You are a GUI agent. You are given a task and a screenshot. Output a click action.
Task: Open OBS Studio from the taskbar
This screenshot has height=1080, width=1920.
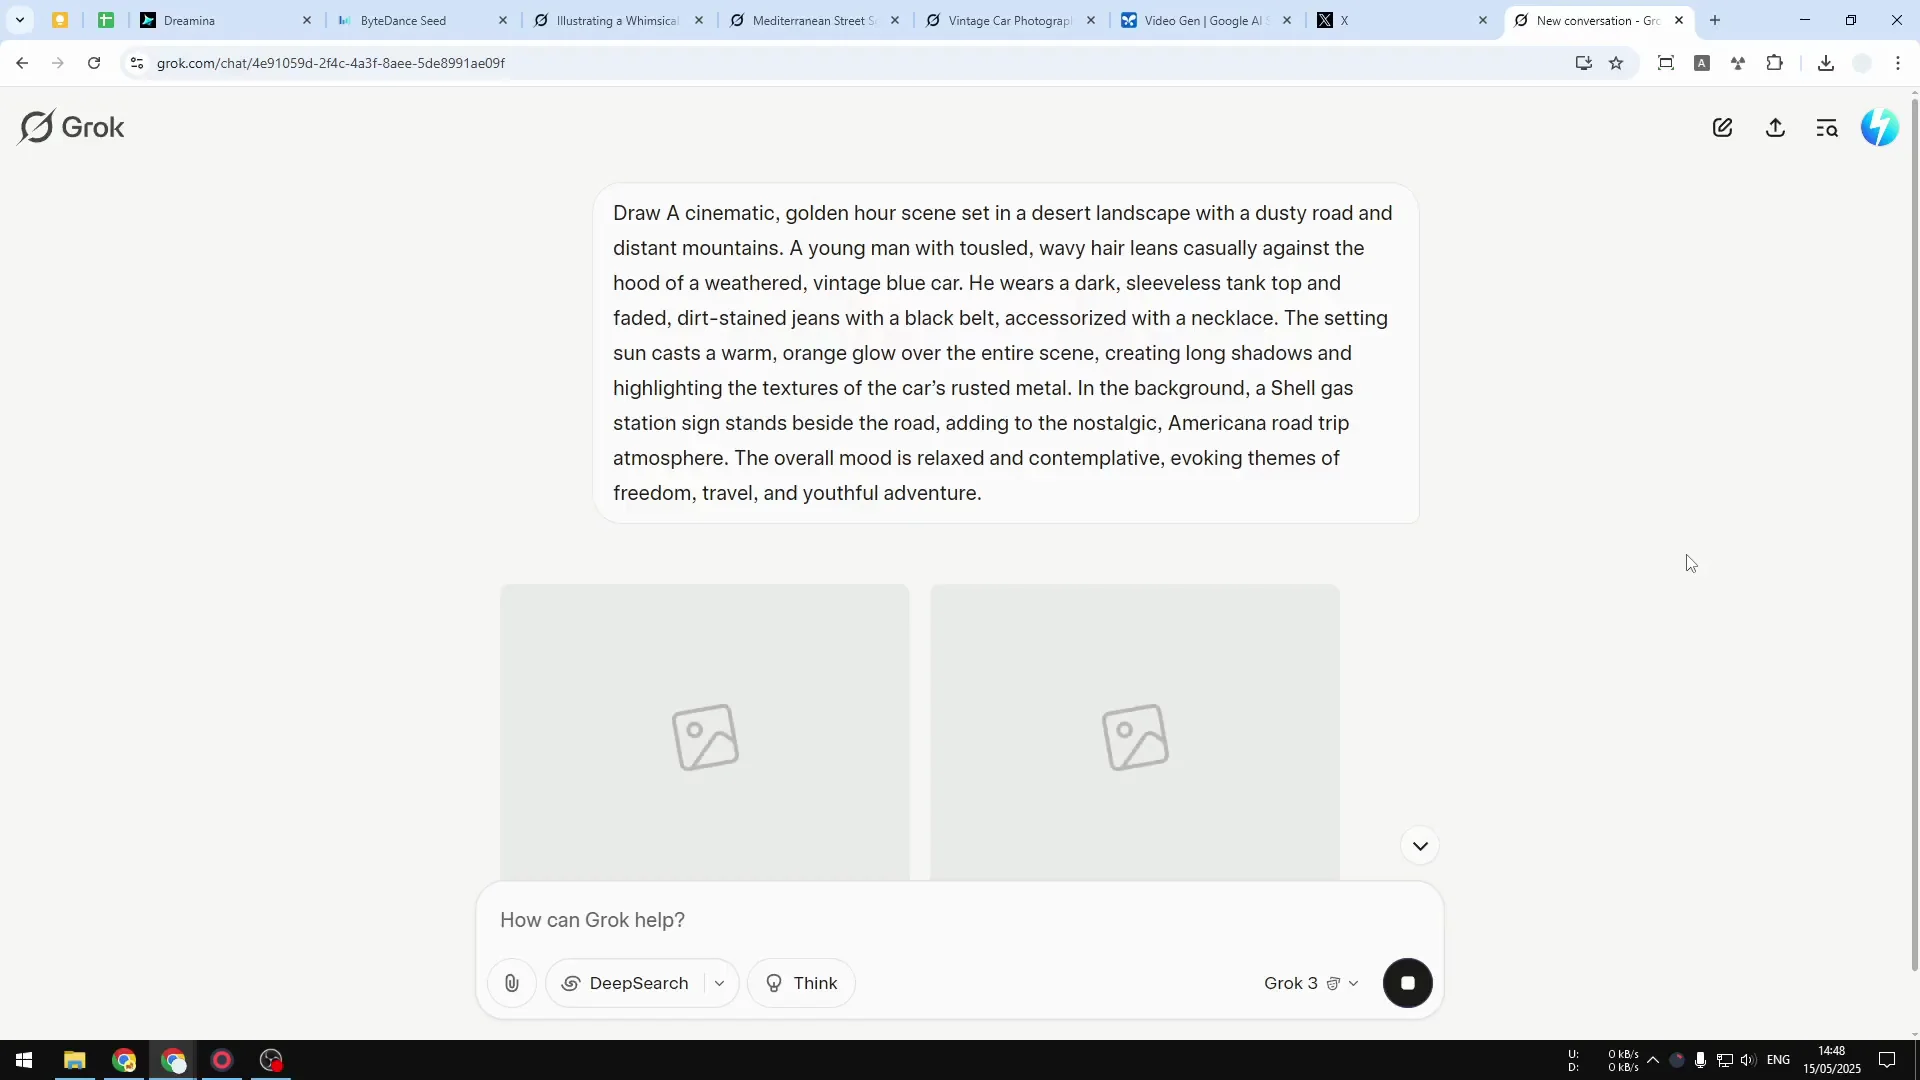pos(269,1060)
